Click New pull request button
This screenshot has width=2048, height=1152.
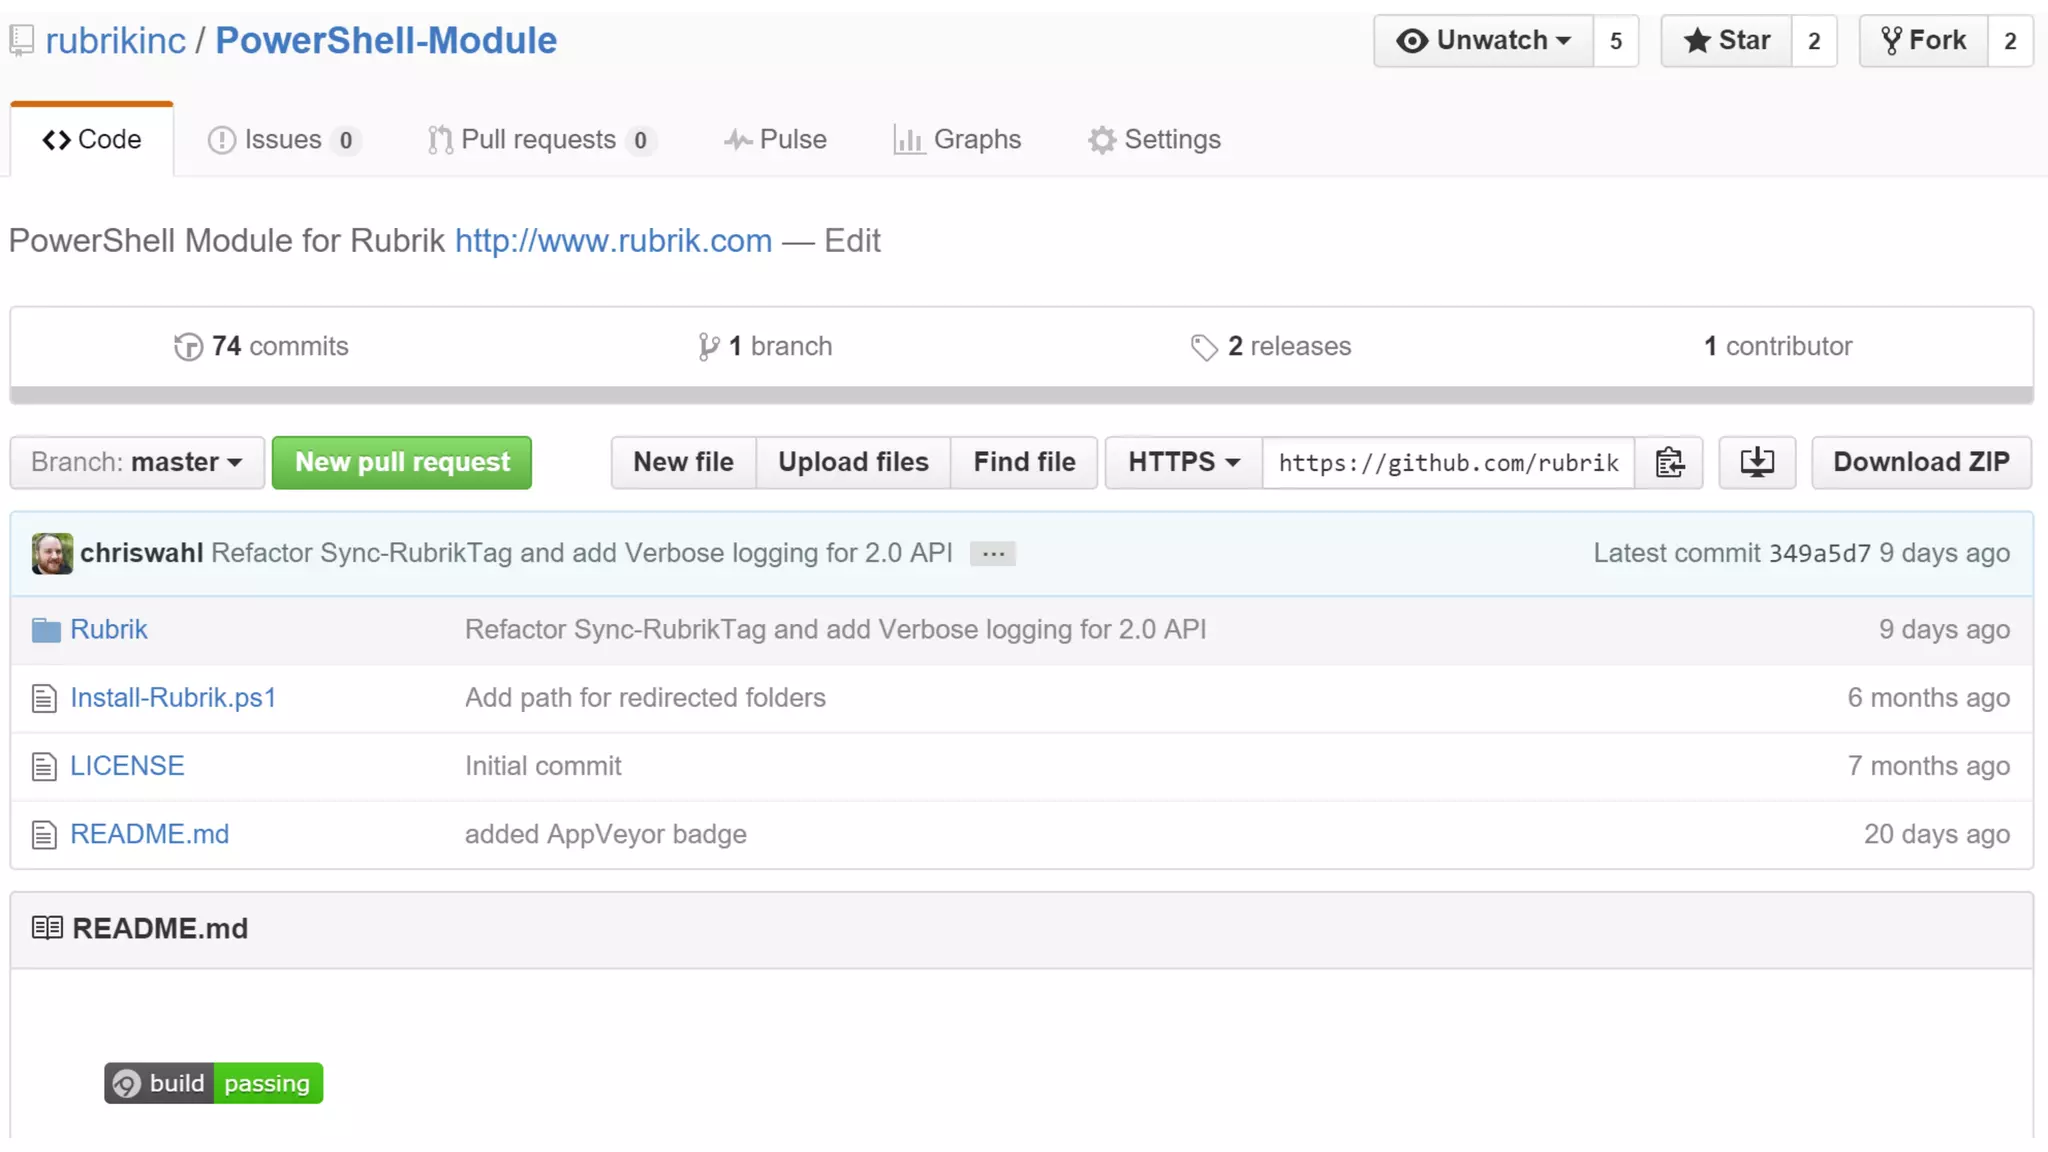(x=402, y=462)
